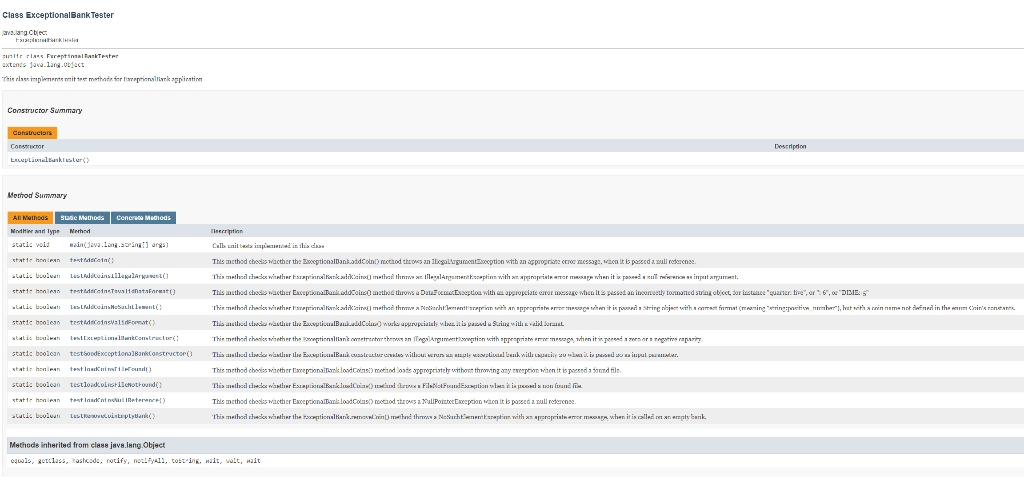Click the inherited equals method
1024x480 pixels.
pos(20,461)
